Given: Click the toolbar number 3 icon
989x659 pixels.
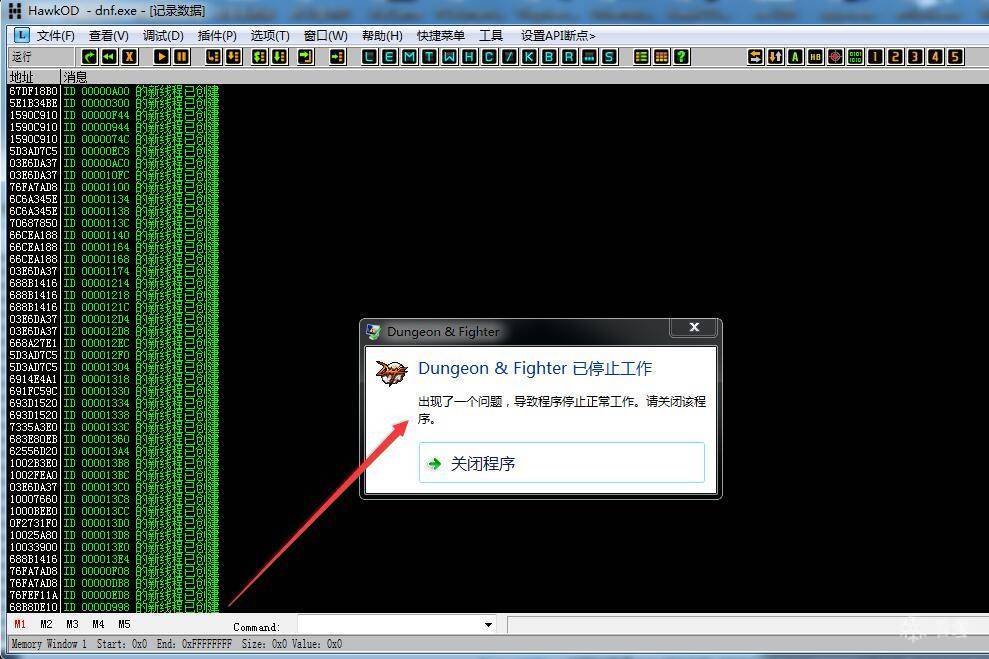Looking at the screenshot, I should coord(915,57).
